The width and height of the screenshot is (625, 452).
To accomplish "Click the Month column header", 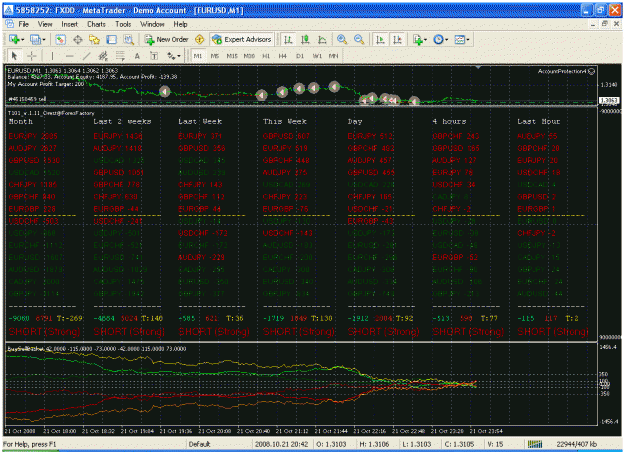I will pyautogui.click(x=20, y=121).
